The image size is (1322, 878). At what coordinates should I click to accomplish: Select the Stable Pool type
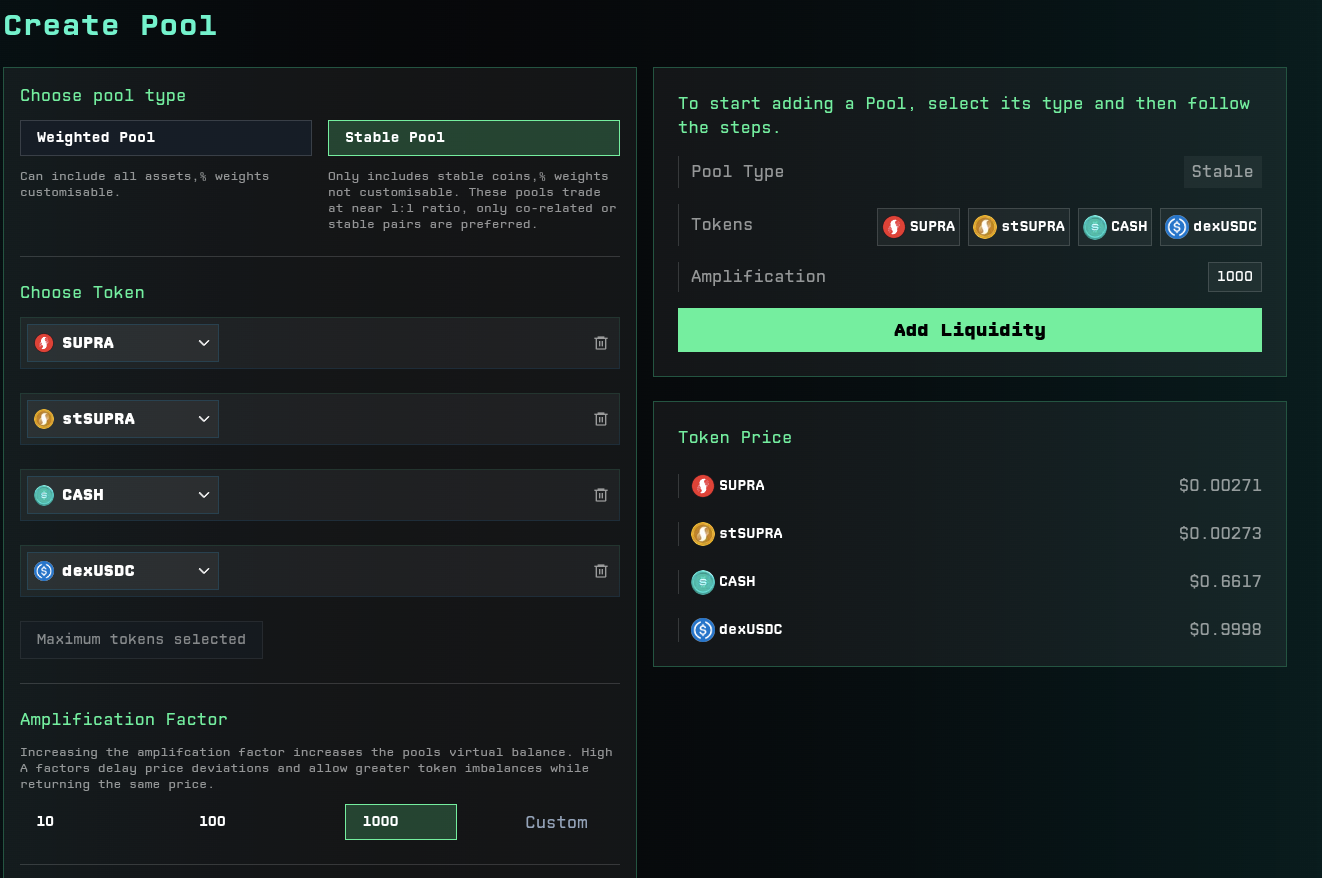point(473,138)
